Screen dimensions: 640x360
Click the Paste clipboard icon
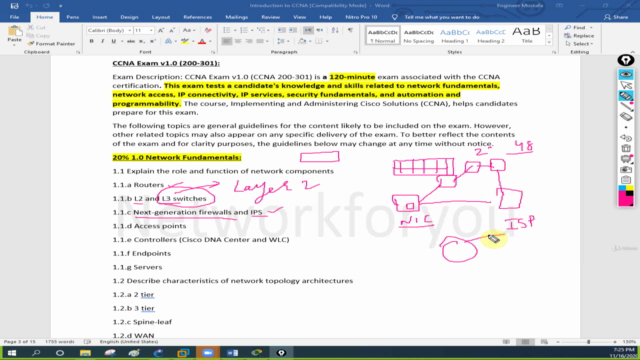coord(14,32)
